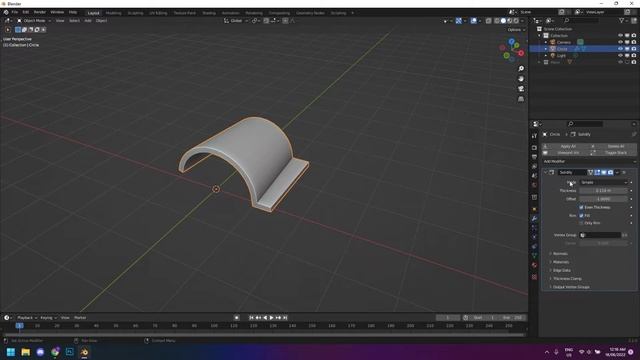640x360 pixels.
Task: Expand the Thickness Clamp subpanel
Action: point(567,278)
